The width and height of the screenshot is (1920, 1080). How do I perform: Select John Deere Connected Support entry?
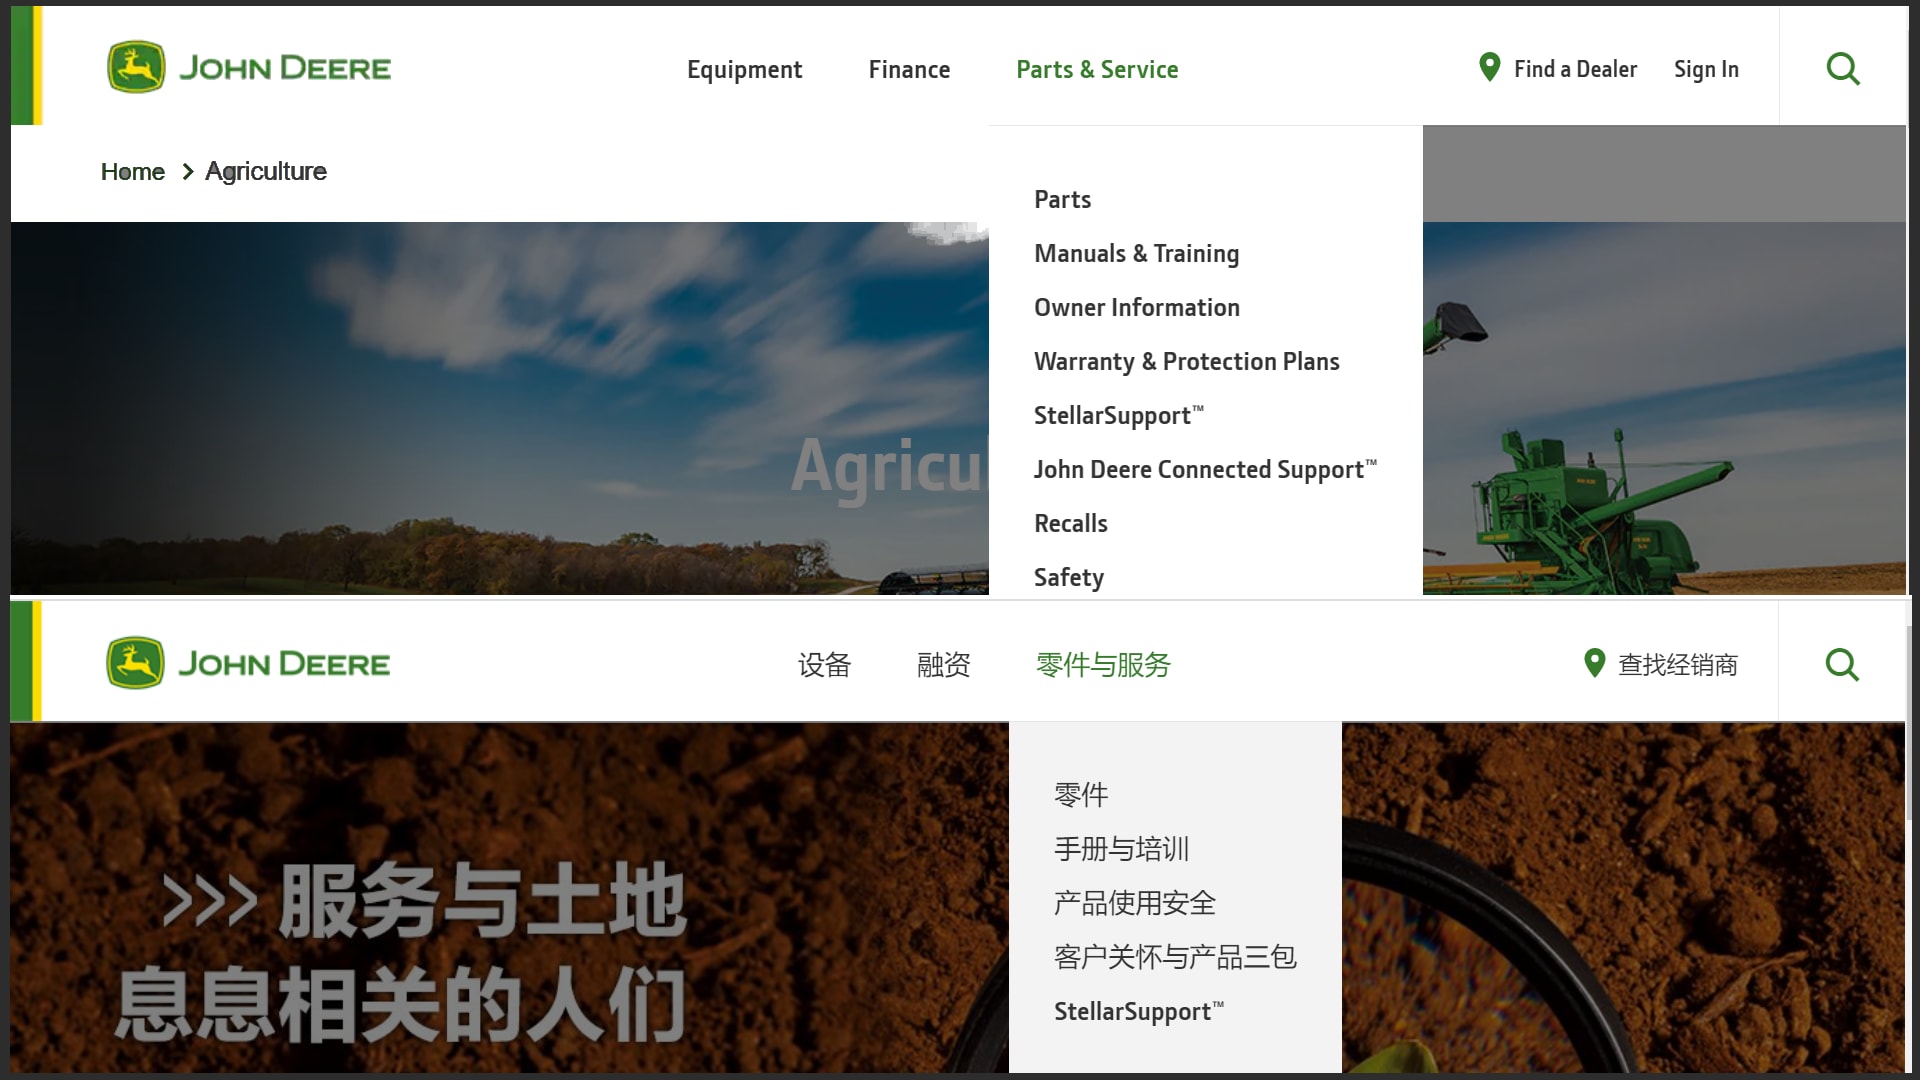[x=1205, y=469]
